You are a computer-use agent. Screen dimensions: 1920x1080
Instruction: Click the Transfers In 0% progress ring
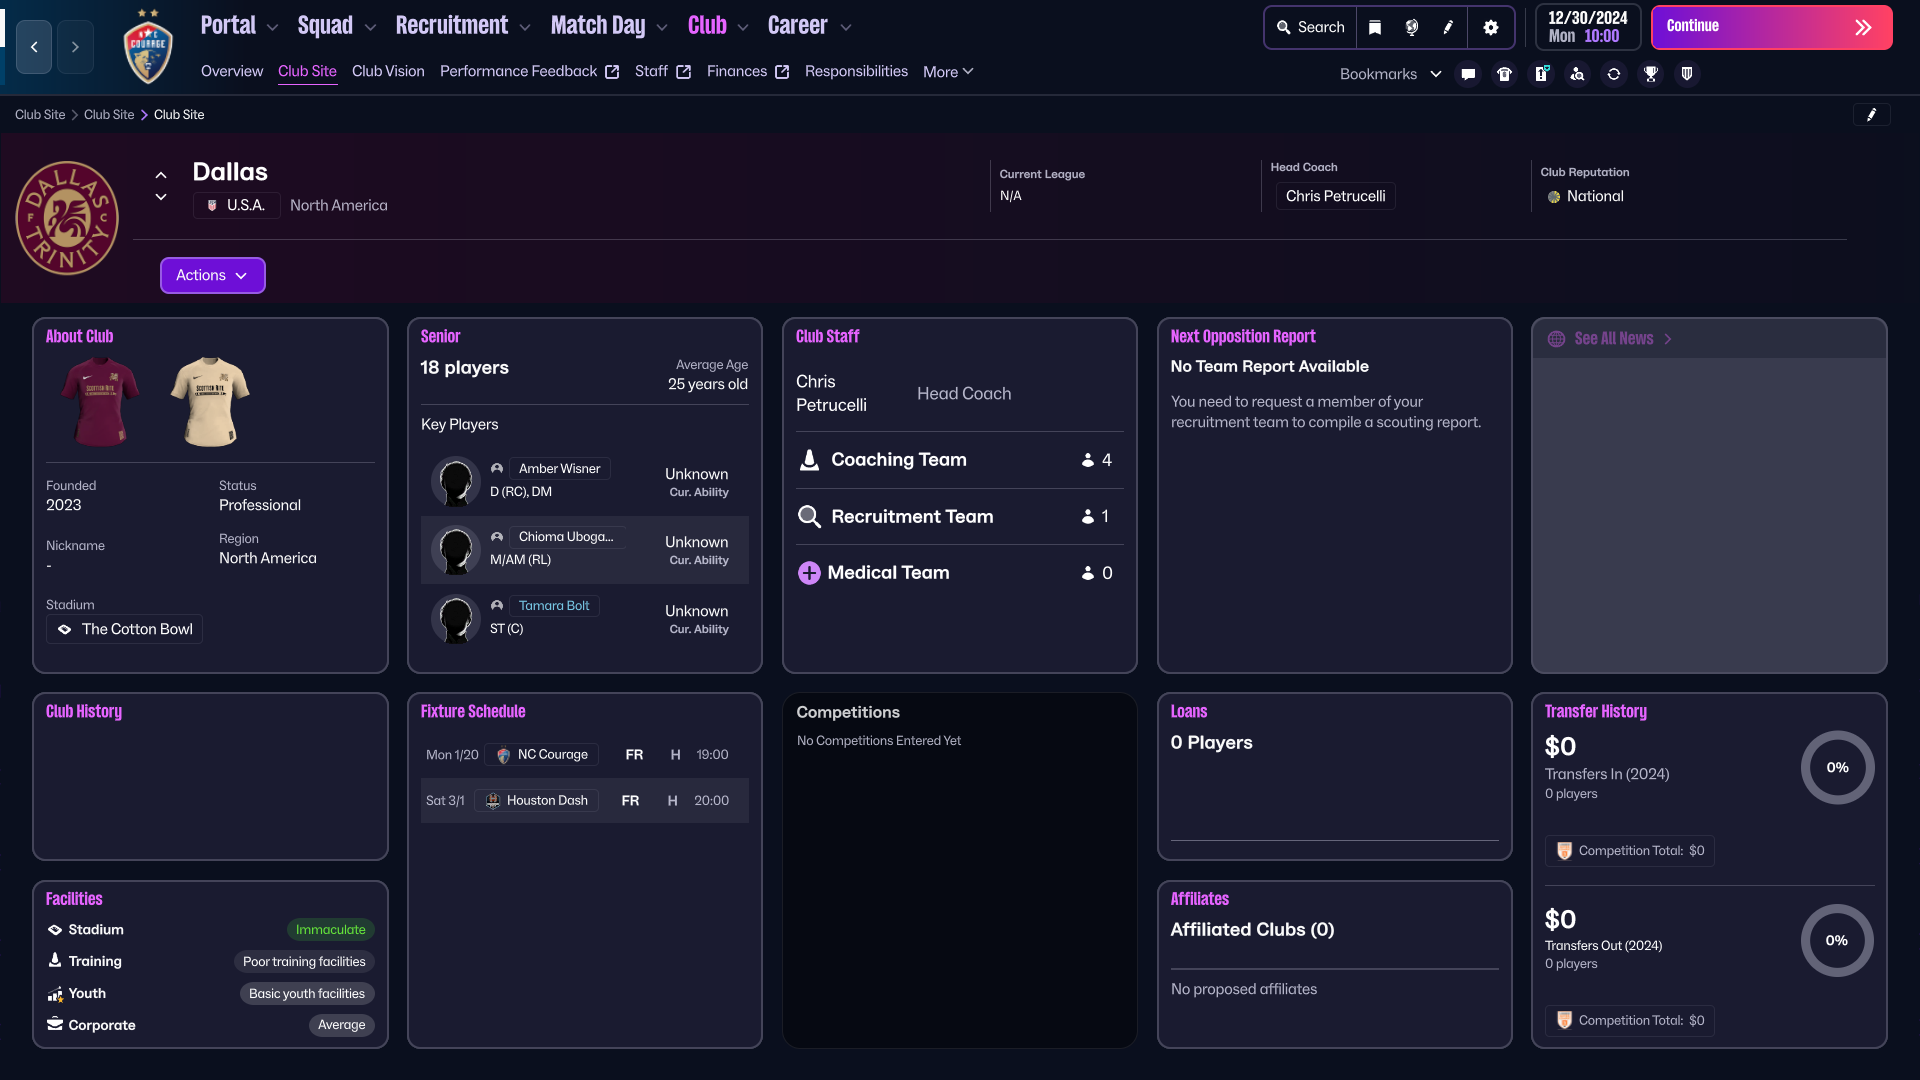pos(1836,768)
